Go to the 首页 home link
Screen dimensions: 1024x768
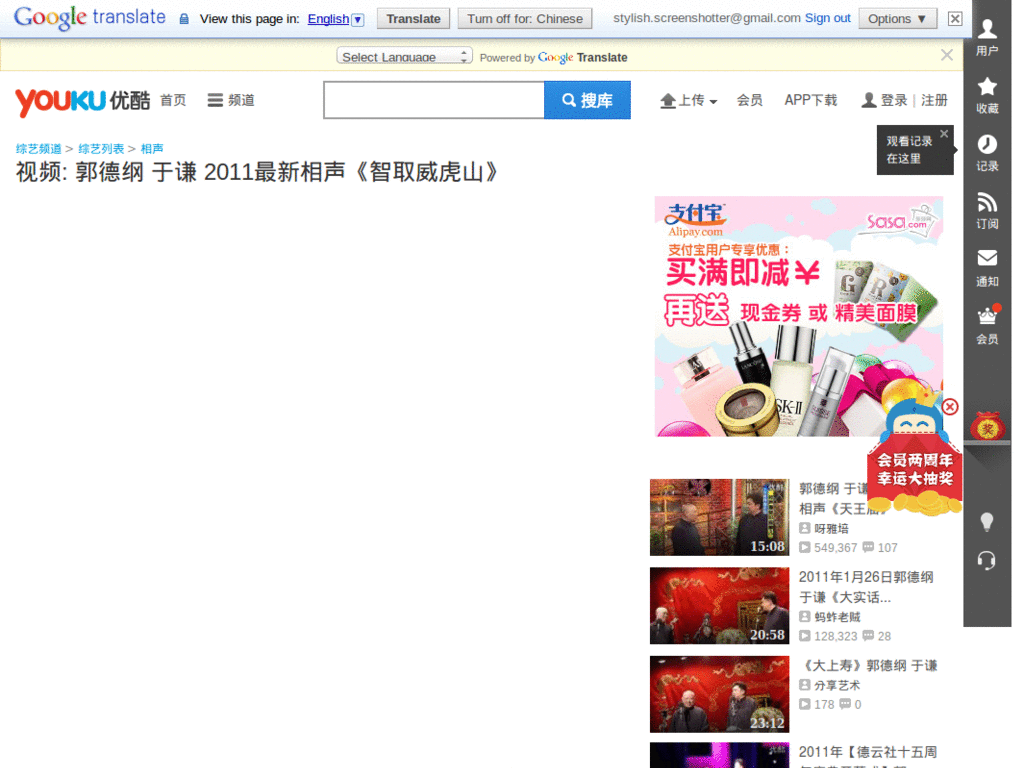point(173,100)
